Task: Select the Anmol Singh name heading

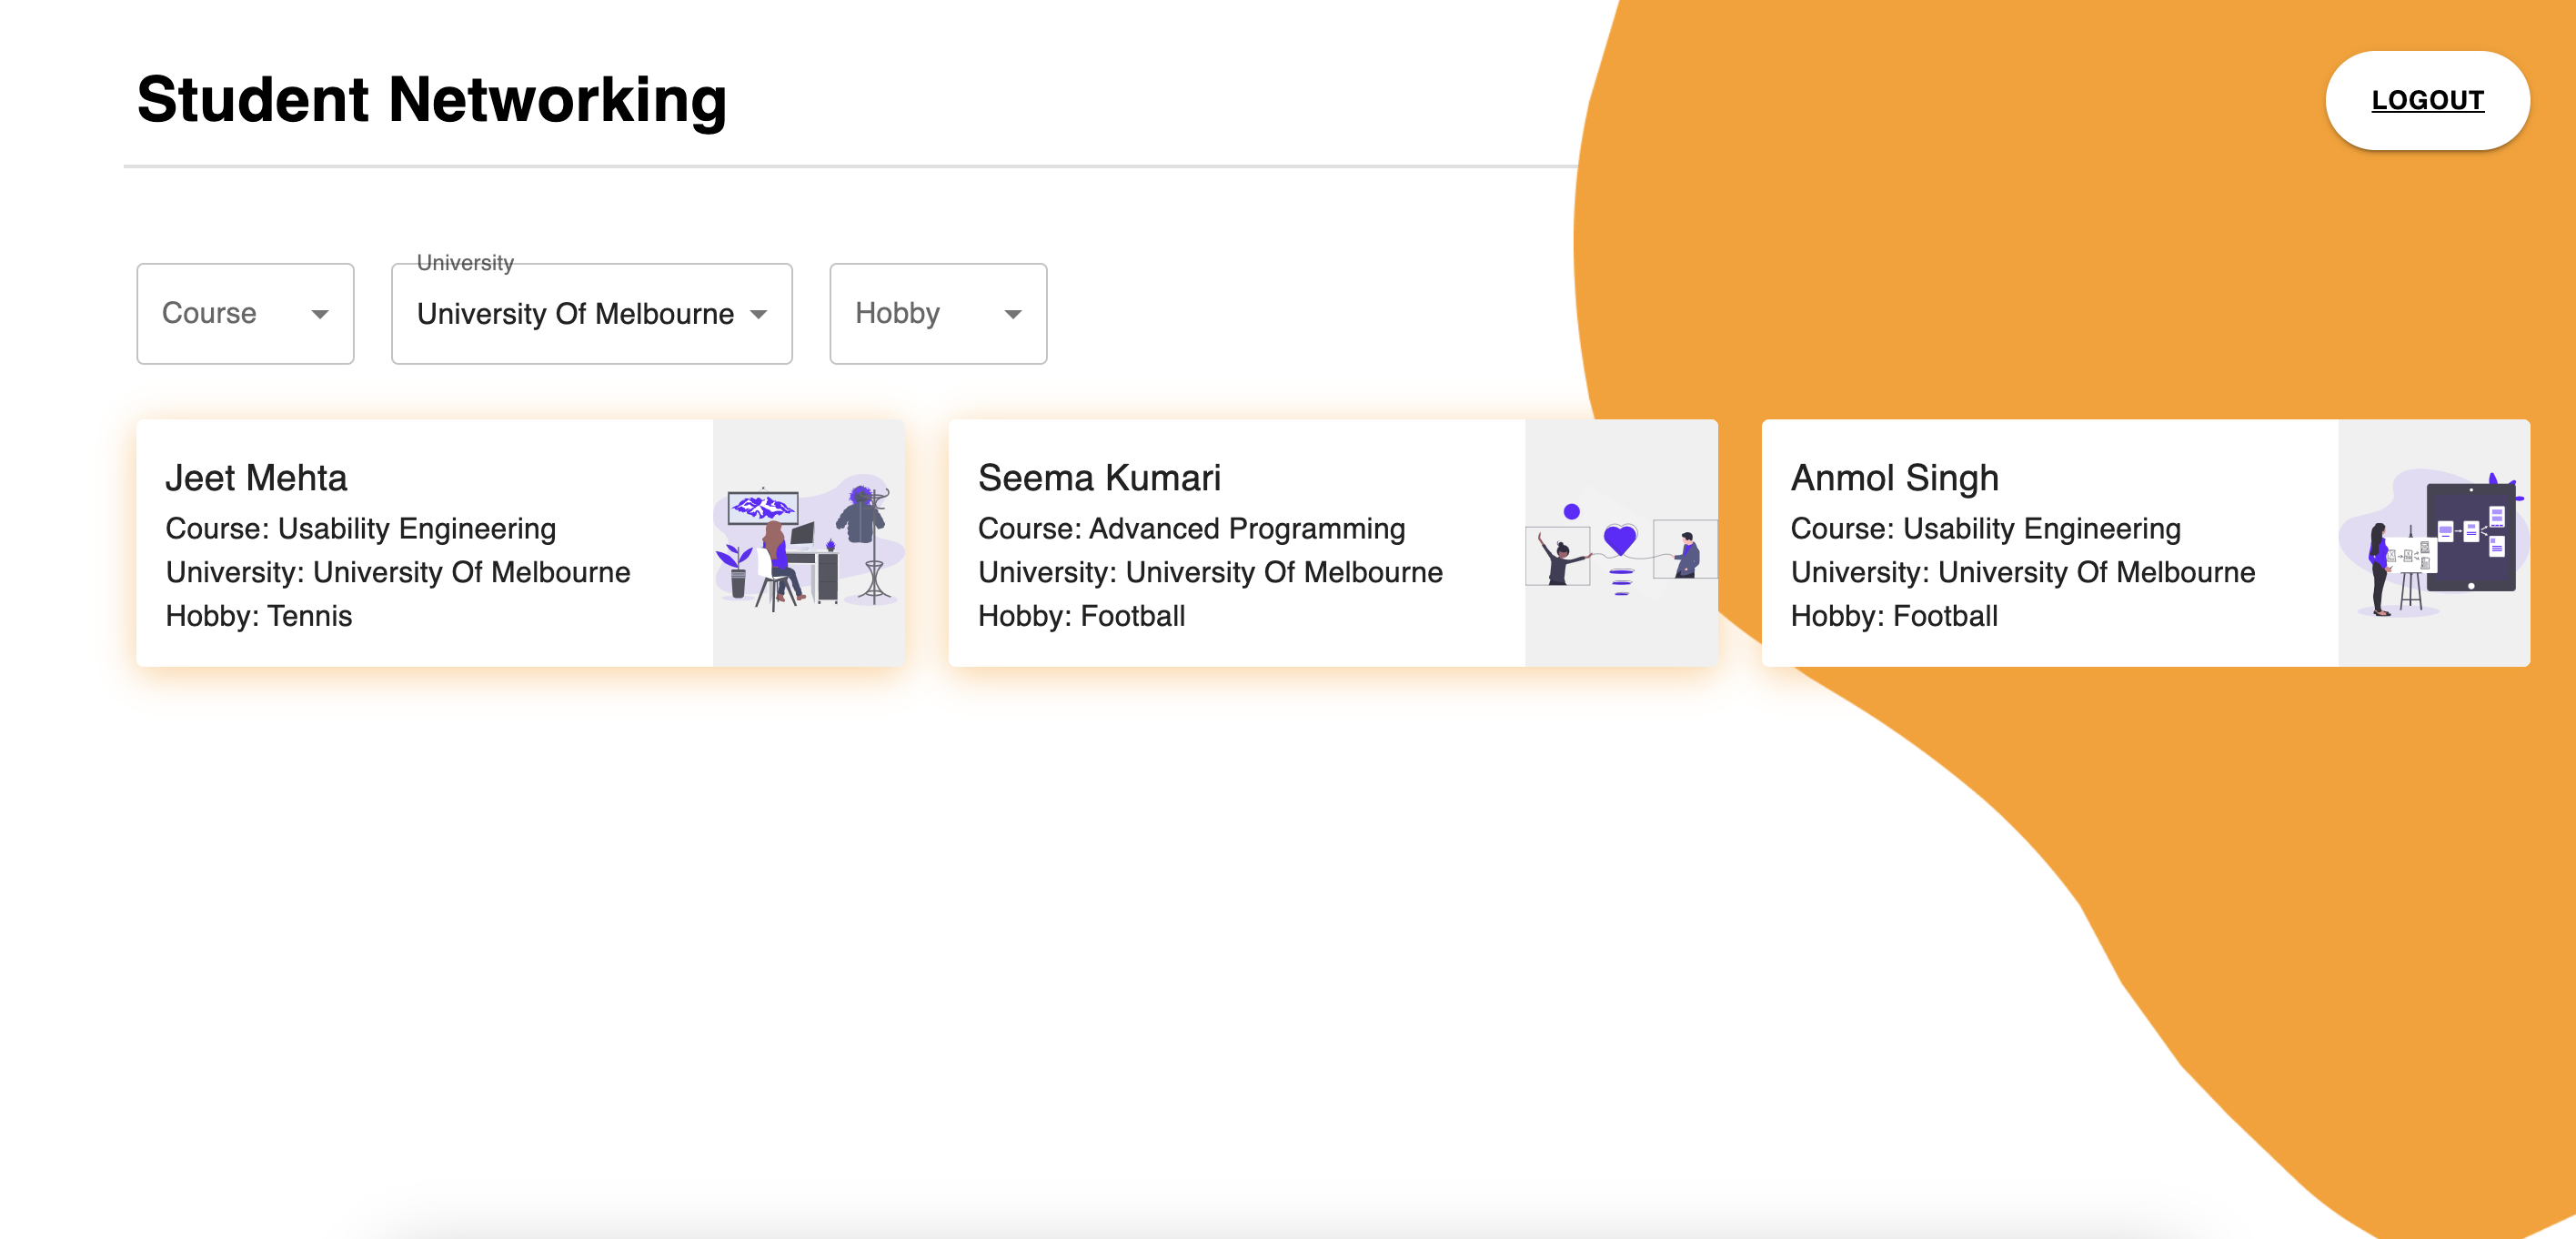Action: pyautogui.click(x=1894, y=478)
